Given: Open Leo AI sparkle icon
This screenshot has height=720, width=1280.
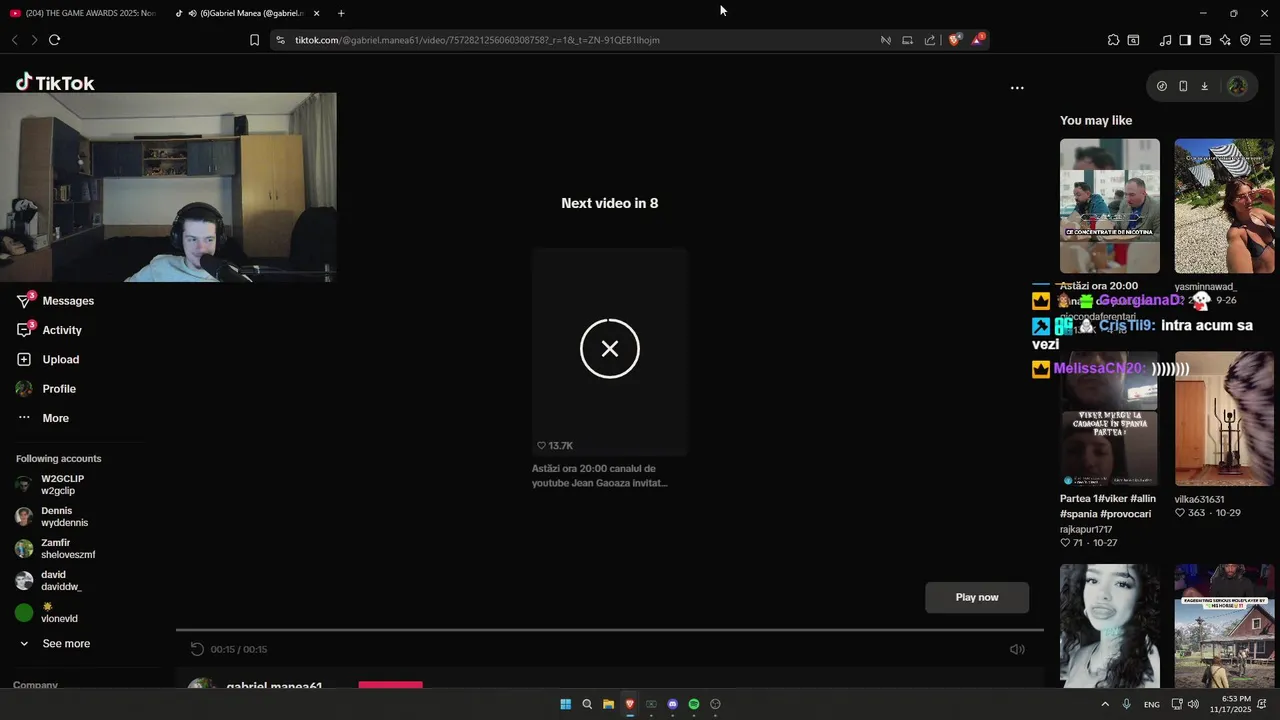Looking at the screenshot, I should click(x=1225, y=40).
